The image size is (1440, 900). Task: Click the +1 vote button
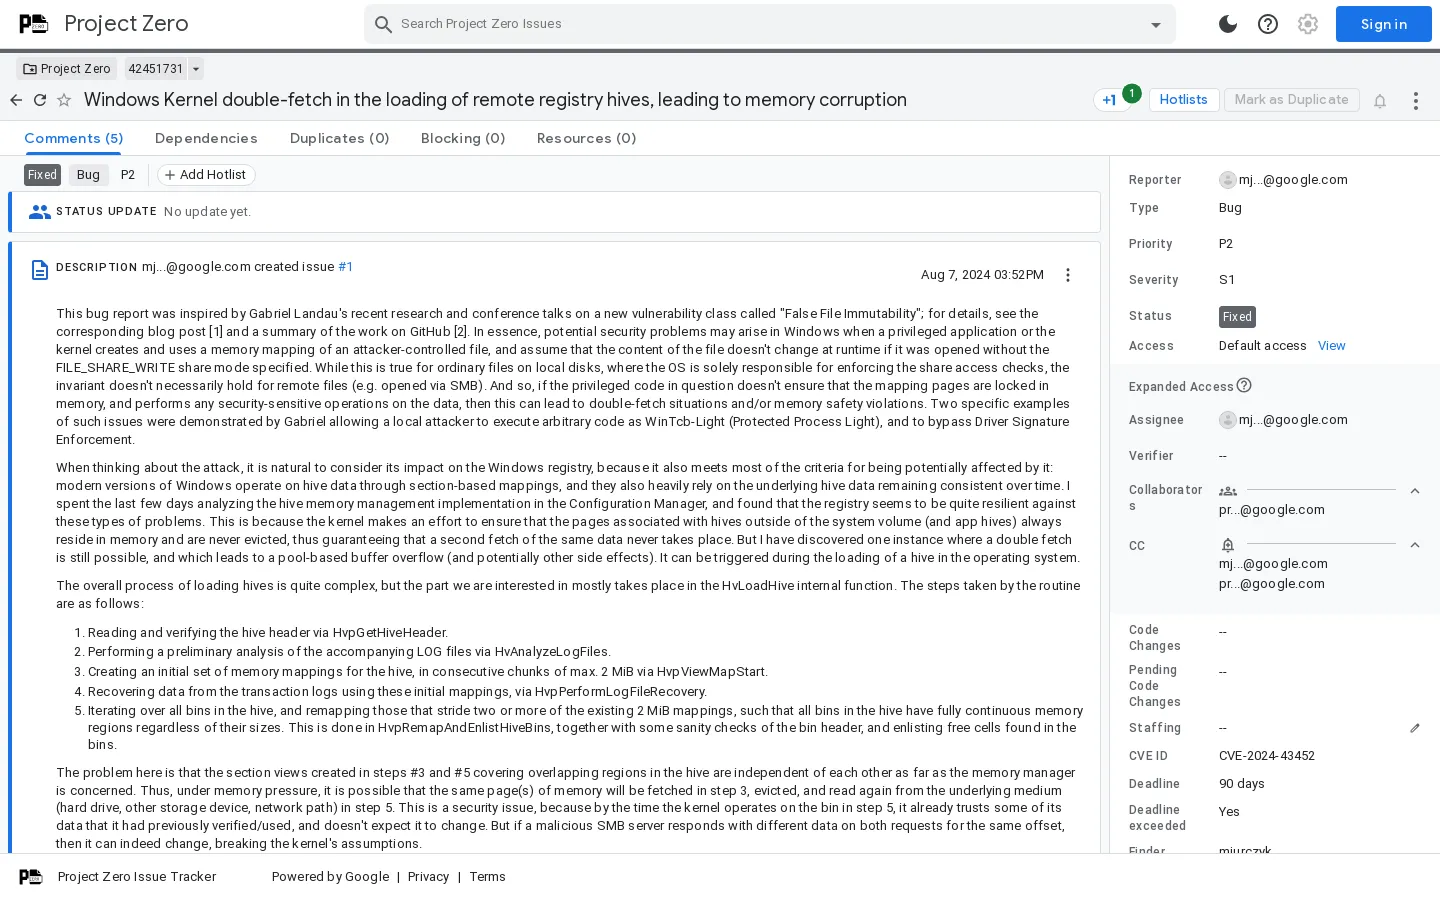coord(1110,100)
